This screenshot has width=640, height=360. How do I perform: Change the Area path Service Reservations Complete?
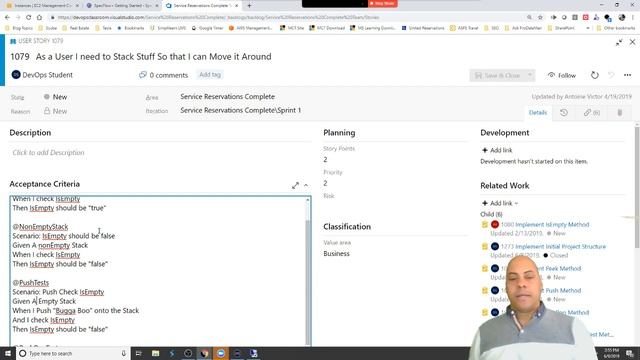(x=227, y=97)
